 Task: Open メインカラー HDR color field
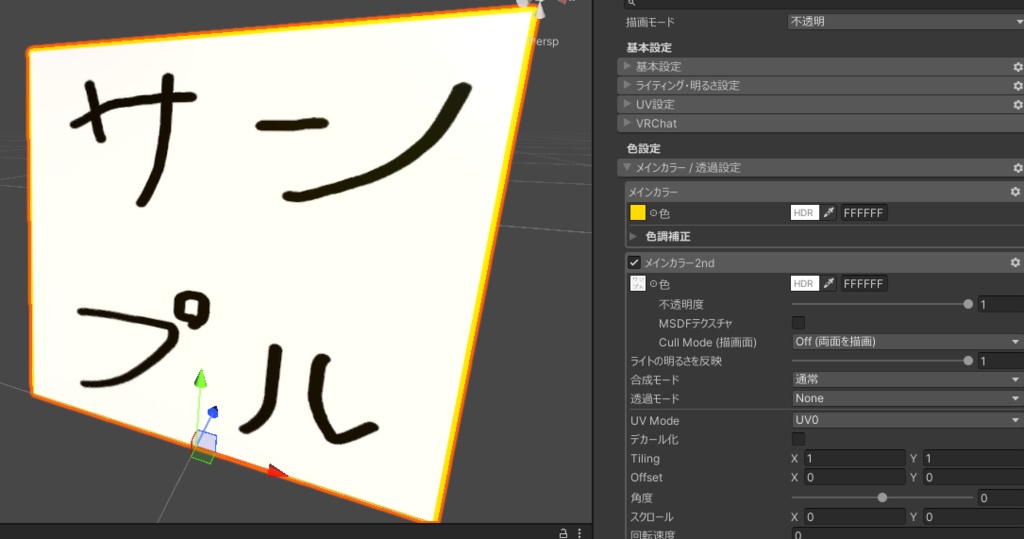tap(805, 212)
